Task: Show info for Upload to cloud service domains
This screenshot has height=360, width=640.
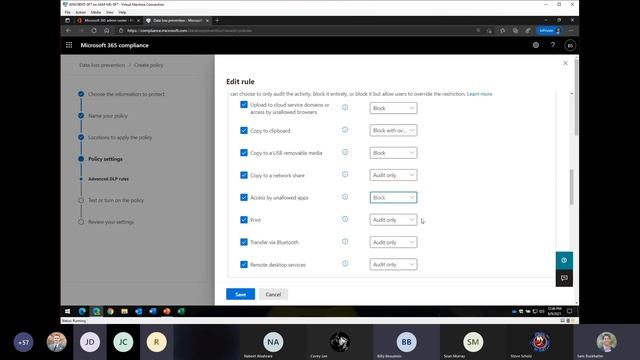Action: (x=345, y=107)
